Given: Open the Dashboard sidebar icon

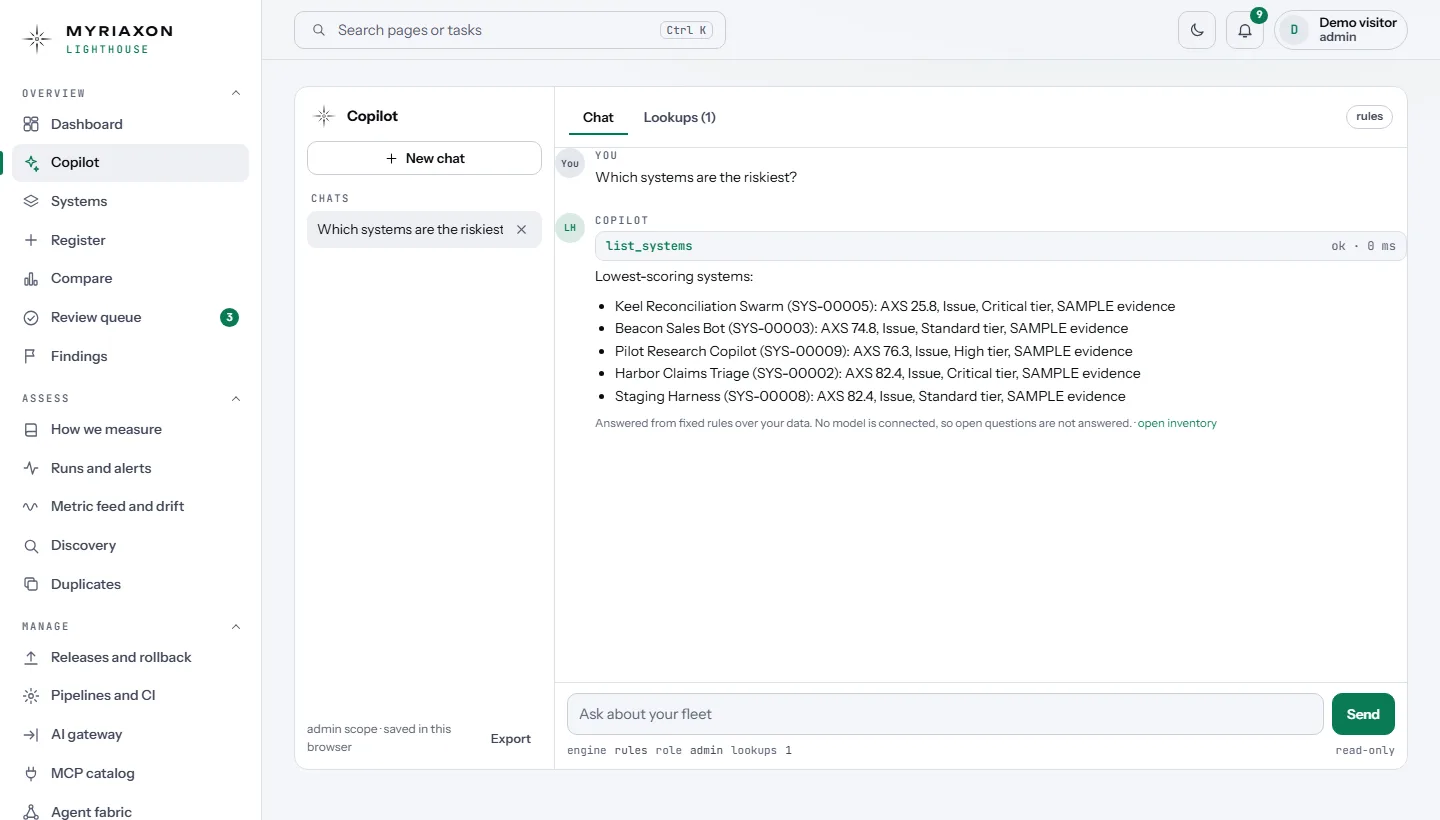Looking at the screenshot, I should (31, 124).
